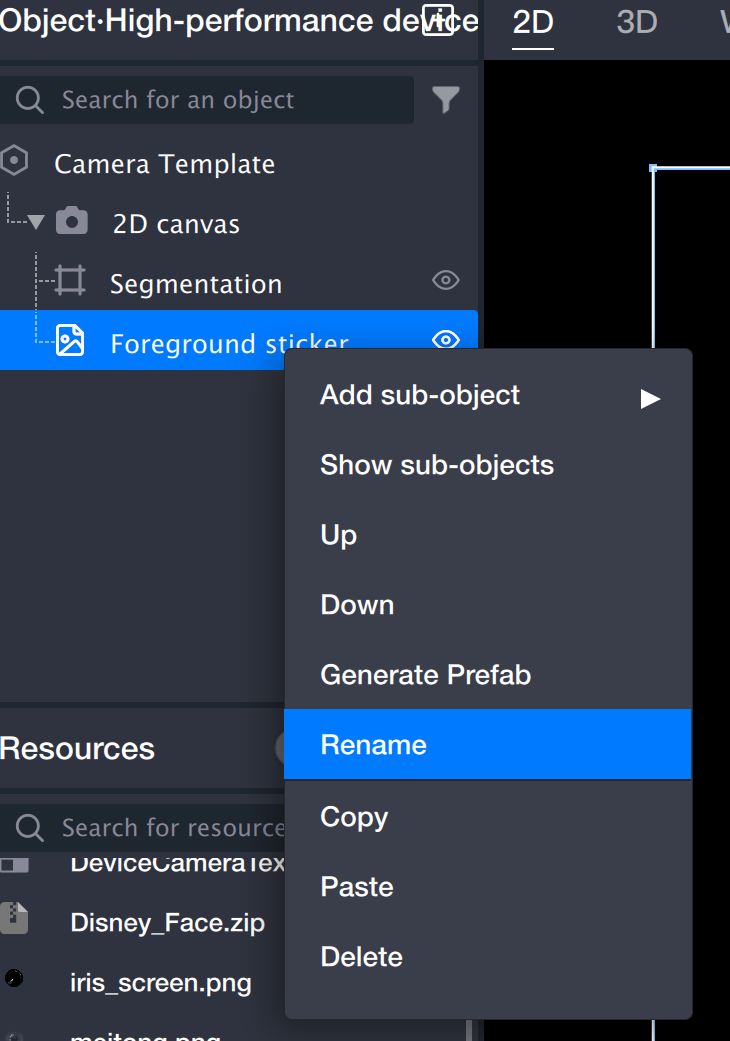Collapse the 2D canvas tree node

[x=37, y=222]
